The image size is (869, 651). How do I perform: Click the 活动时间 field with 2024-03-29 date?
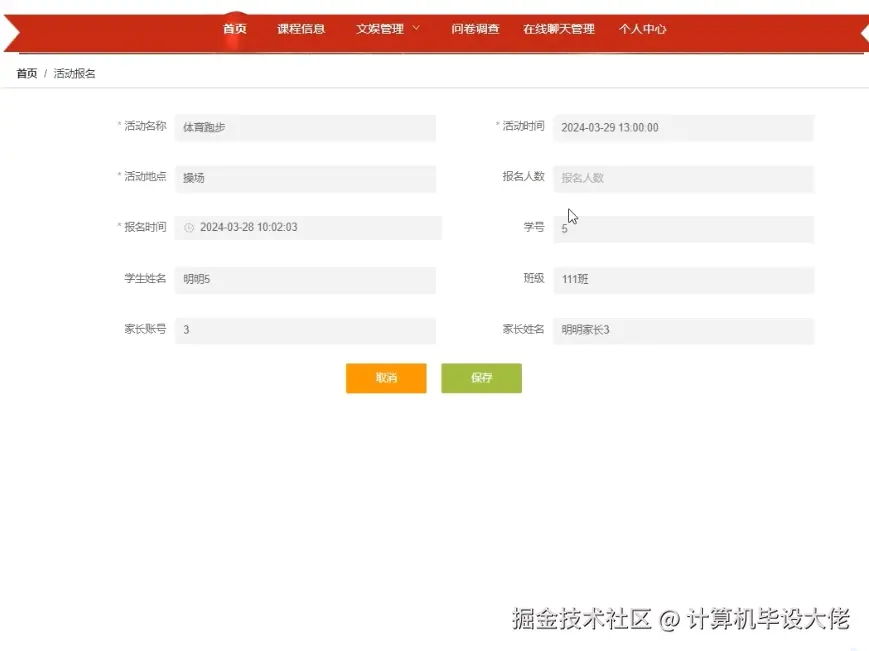(683, 127)
